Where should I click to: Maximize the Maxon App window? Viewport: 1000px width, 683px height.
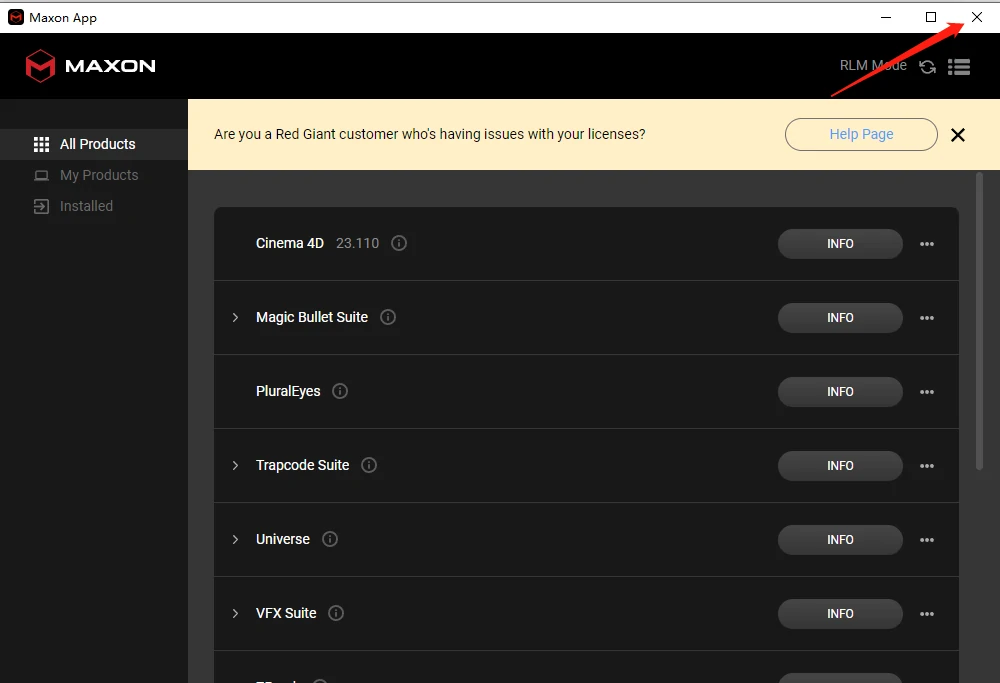pos(931,17)
